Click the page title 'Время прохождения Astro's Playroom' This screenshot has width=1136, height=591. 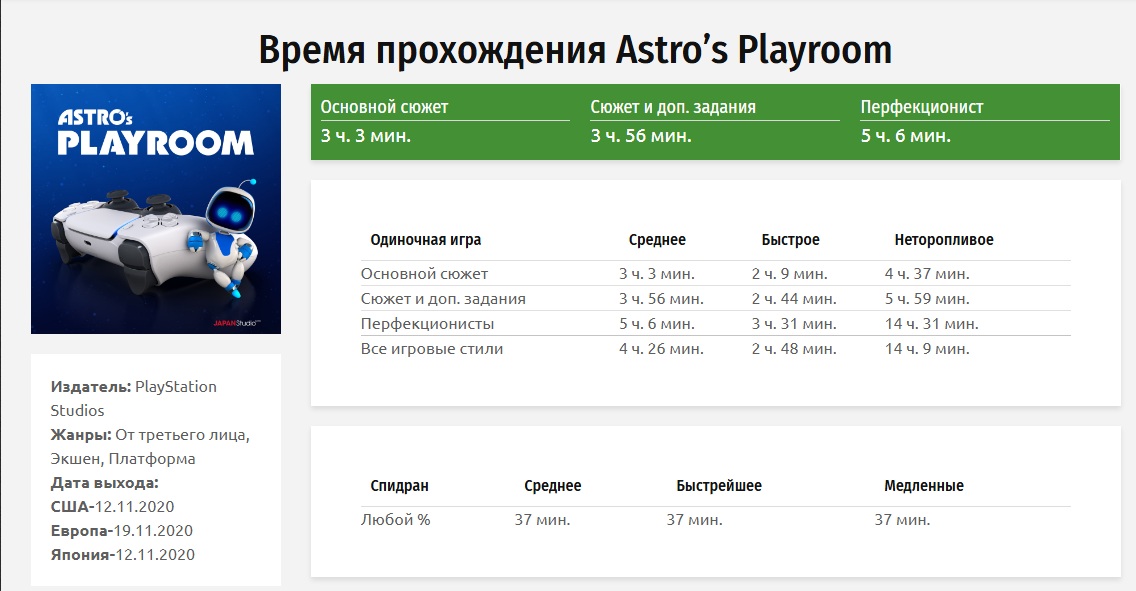575,50
